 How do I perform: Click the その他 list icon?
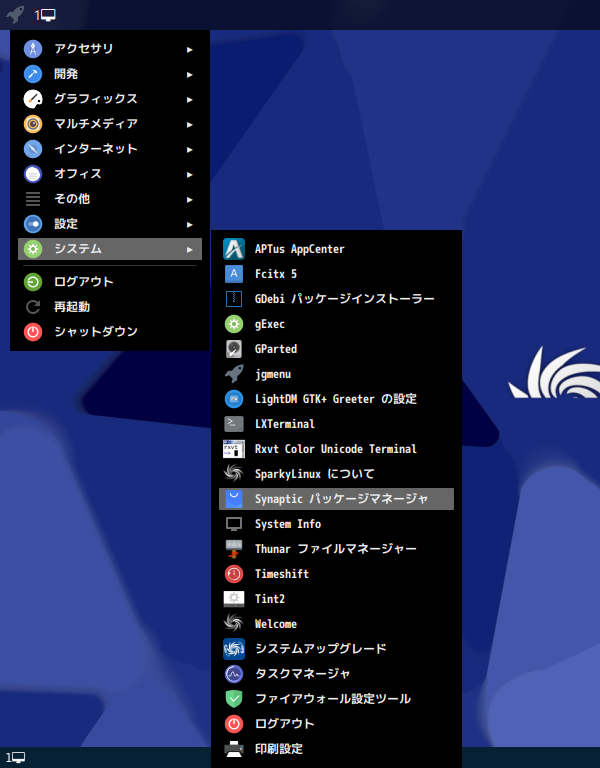33,198
